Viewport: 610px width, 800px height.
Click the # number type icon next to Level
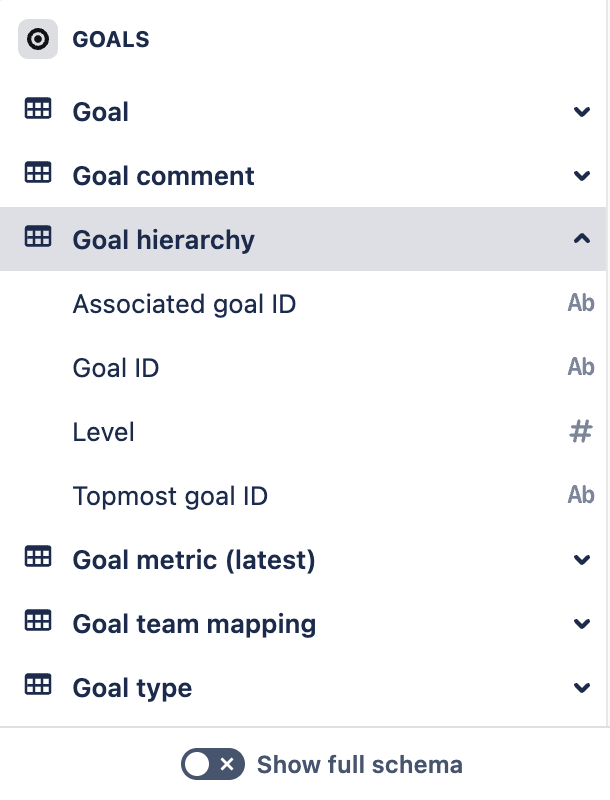coord(581,431)
